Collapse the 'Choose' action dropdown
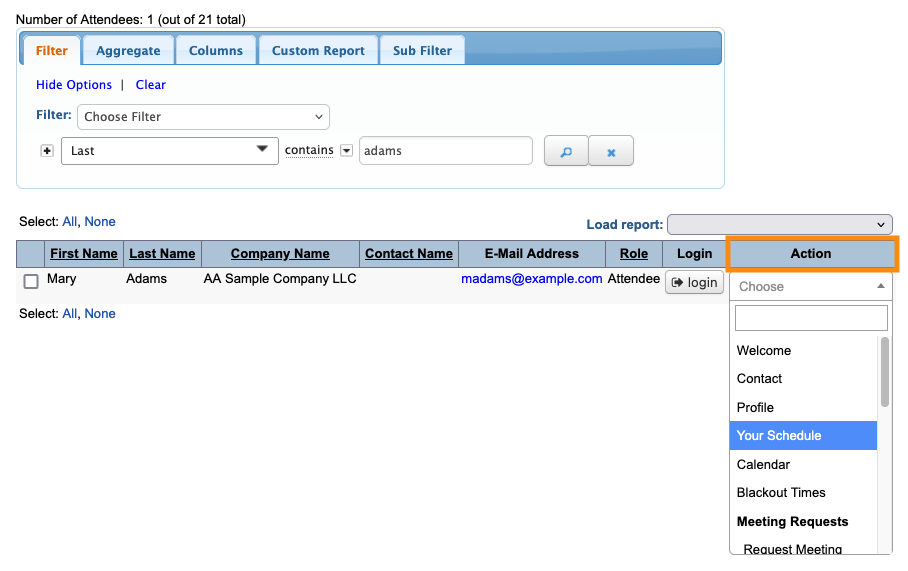Image resolution: width=908 pixels, height=571 pixels. [x=811, y=286]
